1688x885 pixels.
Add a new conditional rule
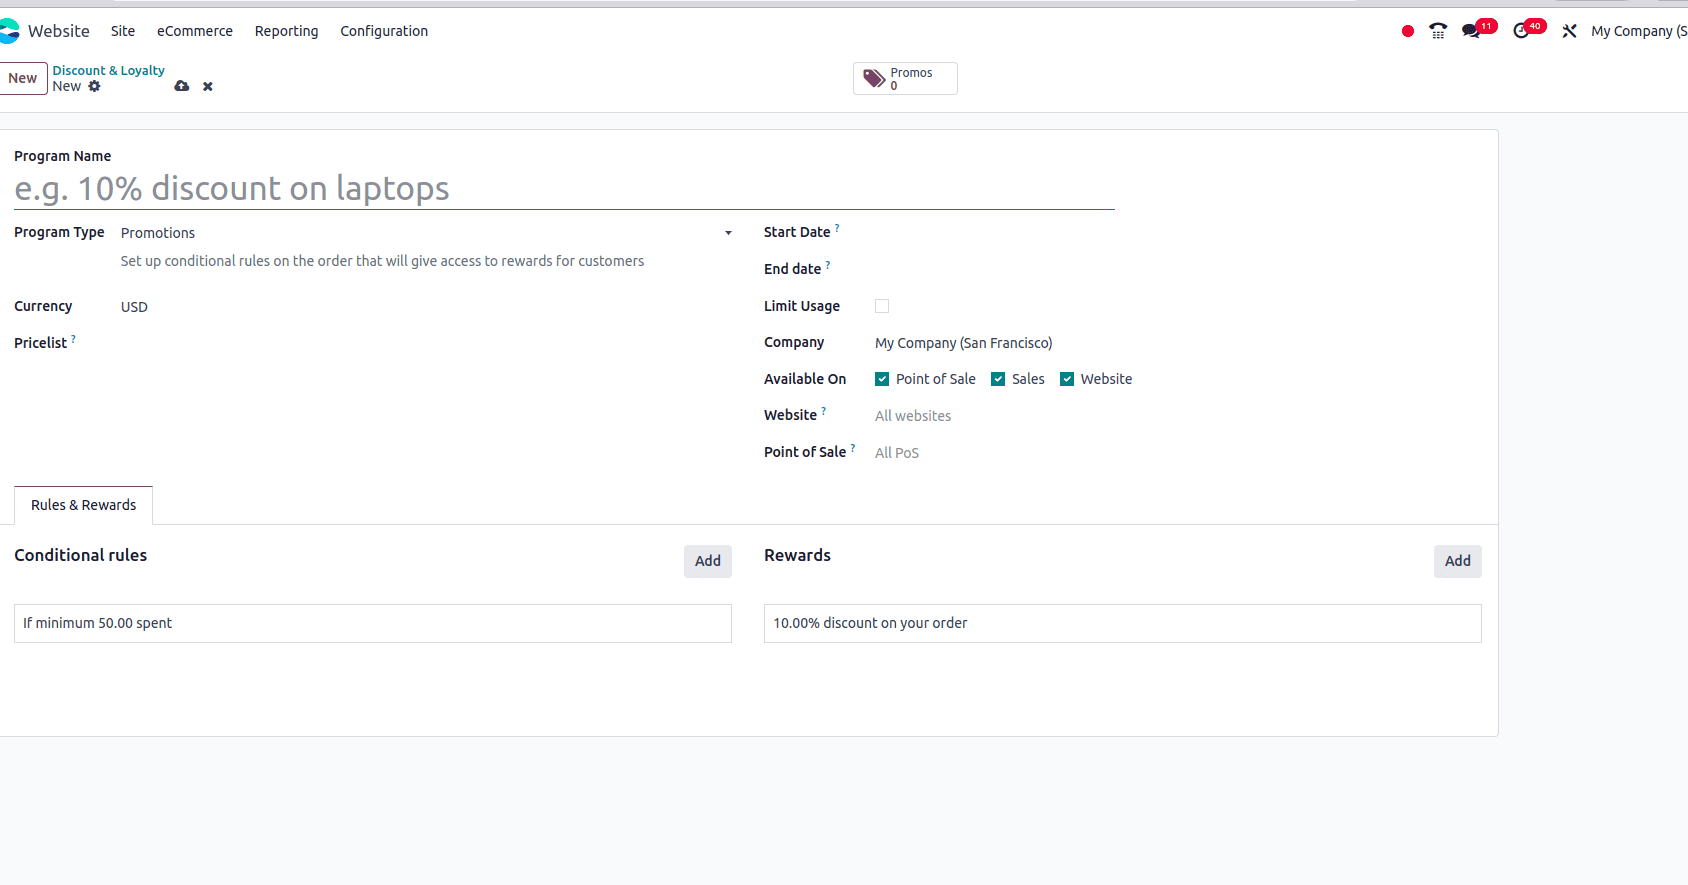pyautogui.click(x=708, y=561)
